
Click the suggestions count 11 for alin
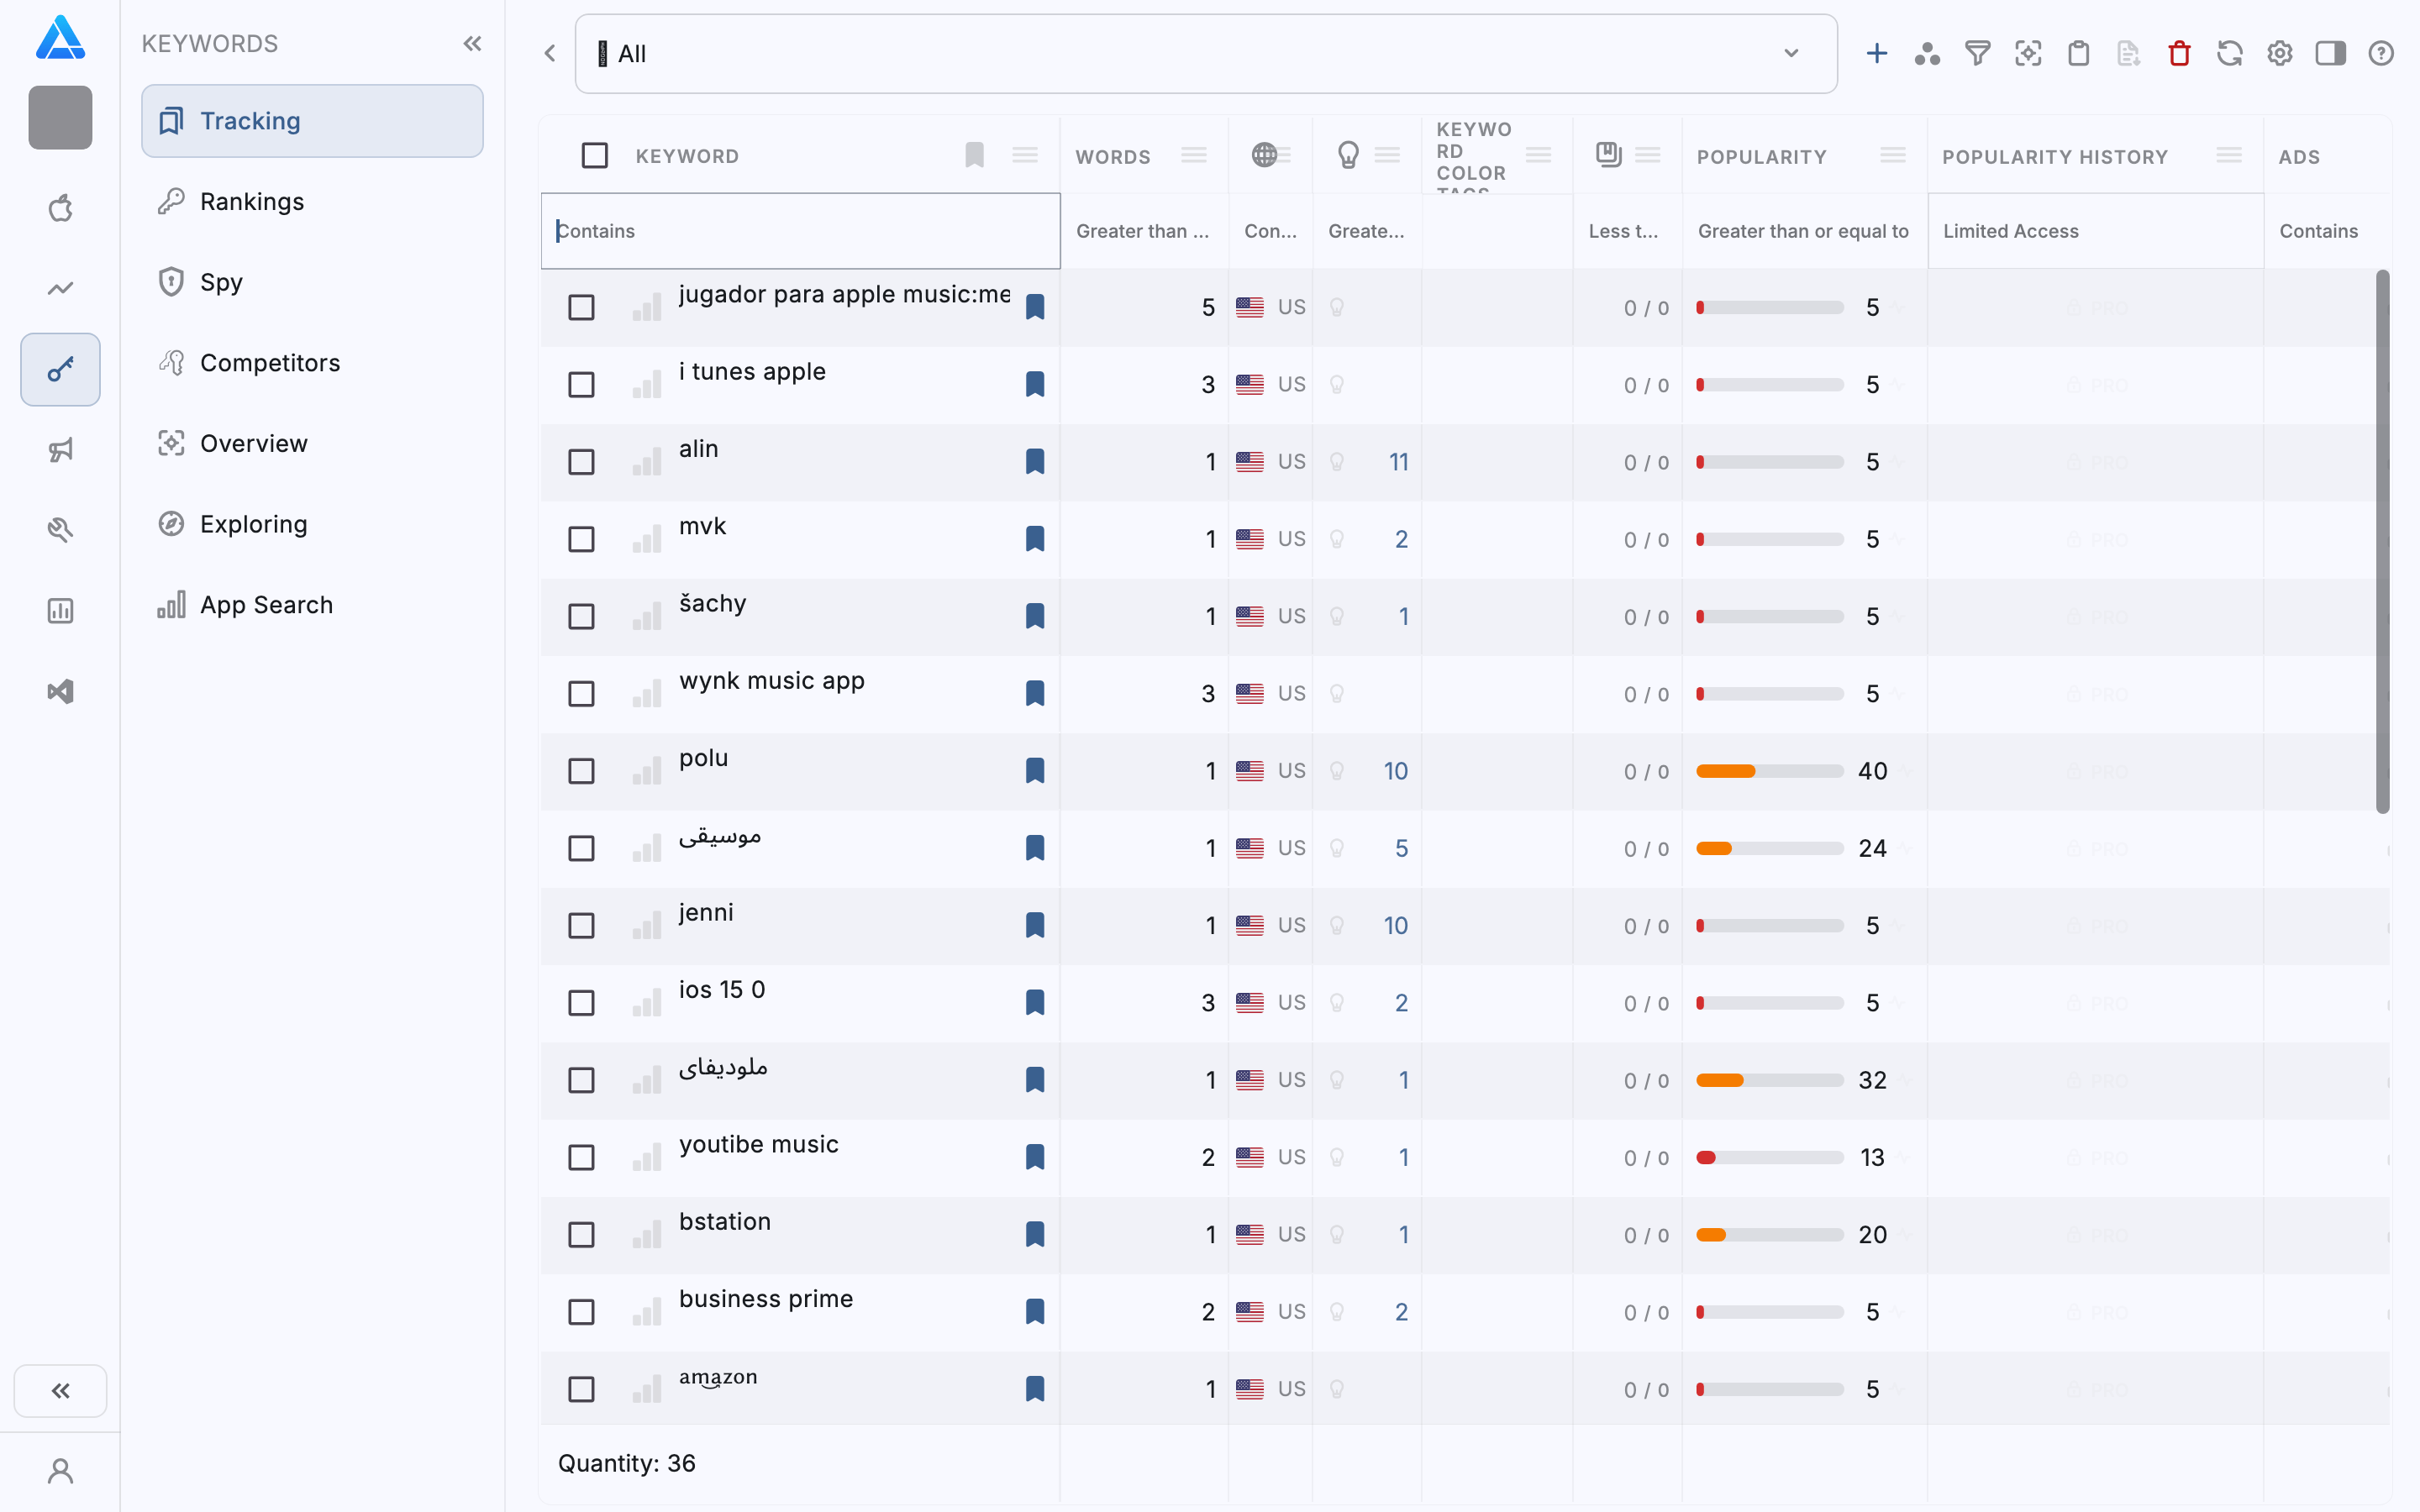pyautogui.click(x=1398, y=462)
